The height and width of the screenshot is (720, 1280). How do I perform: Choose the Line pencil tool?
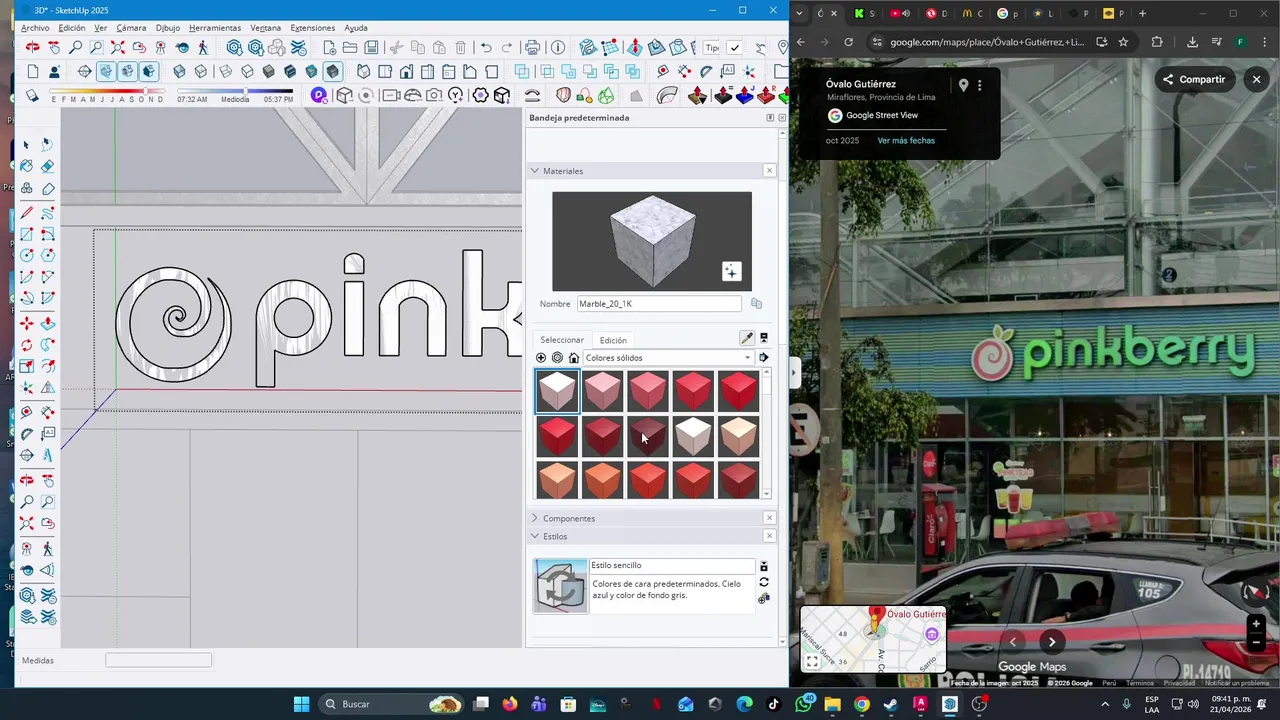[x=26, y=213]
